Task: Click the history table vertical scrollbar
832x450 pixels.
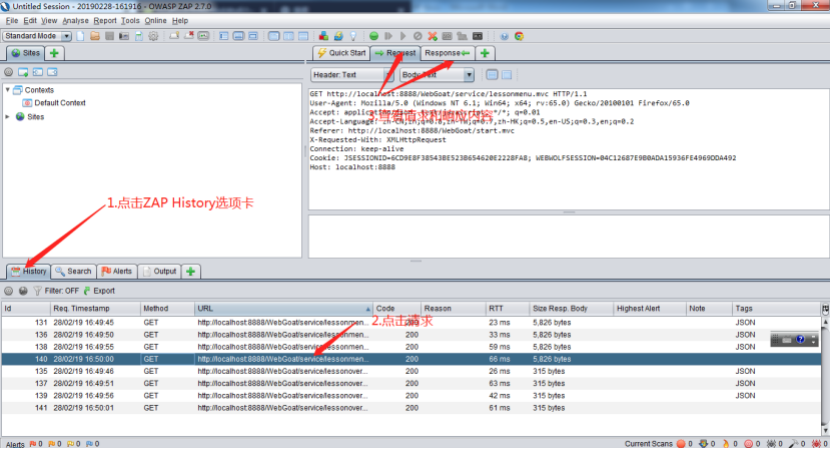Action: pos(825,376)
